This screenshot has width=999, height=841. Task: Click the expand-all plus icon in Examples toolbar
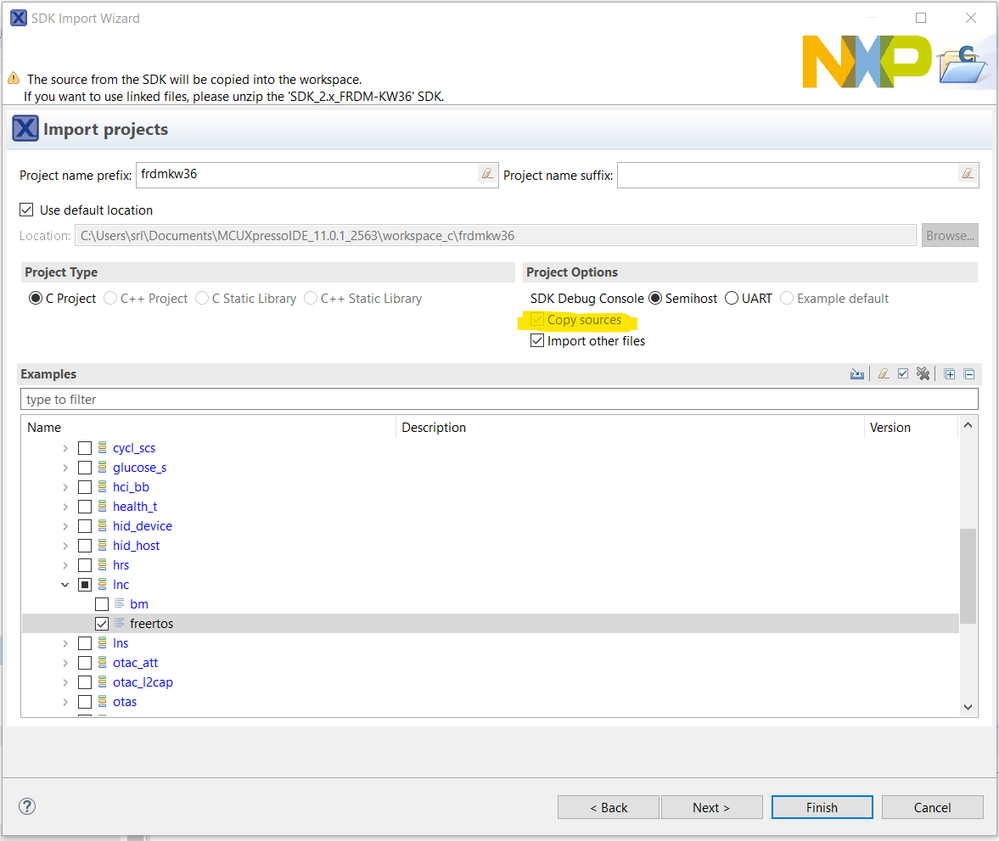click(x=949, y=374)
